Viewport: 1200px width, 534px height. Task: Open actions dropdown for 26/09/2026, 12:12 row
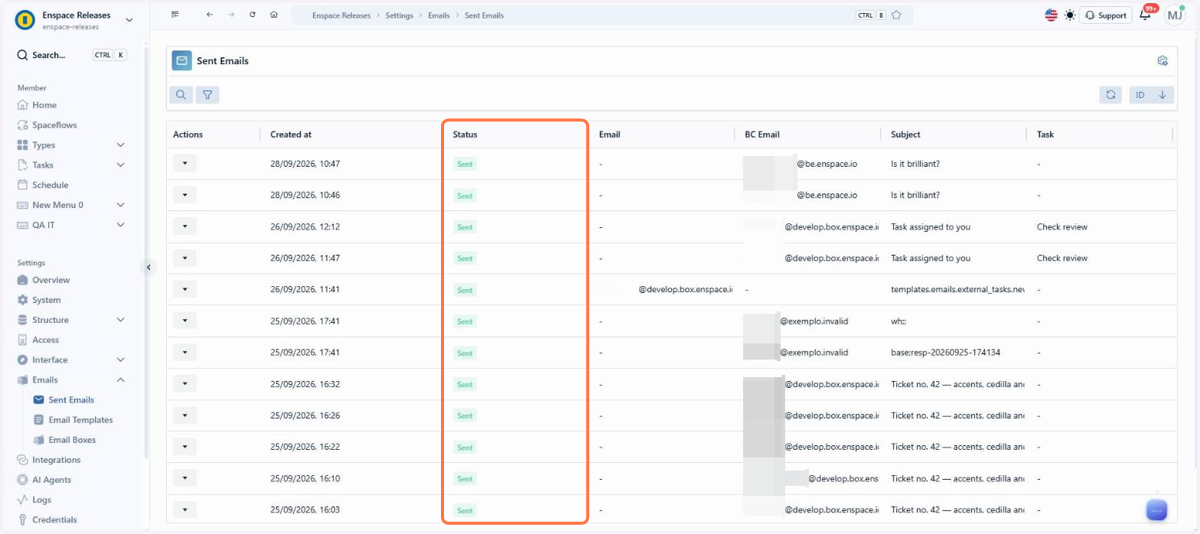(x=185, y=227)
